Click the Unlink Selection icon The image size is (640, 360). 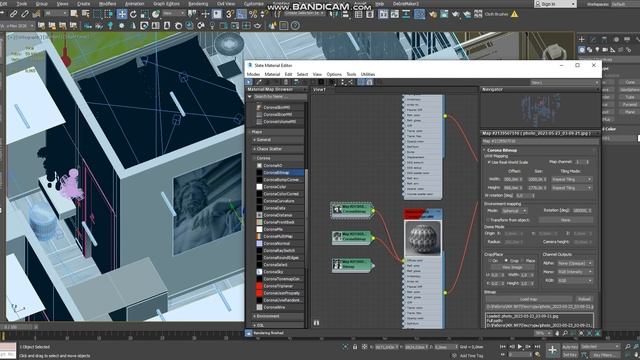25,14
